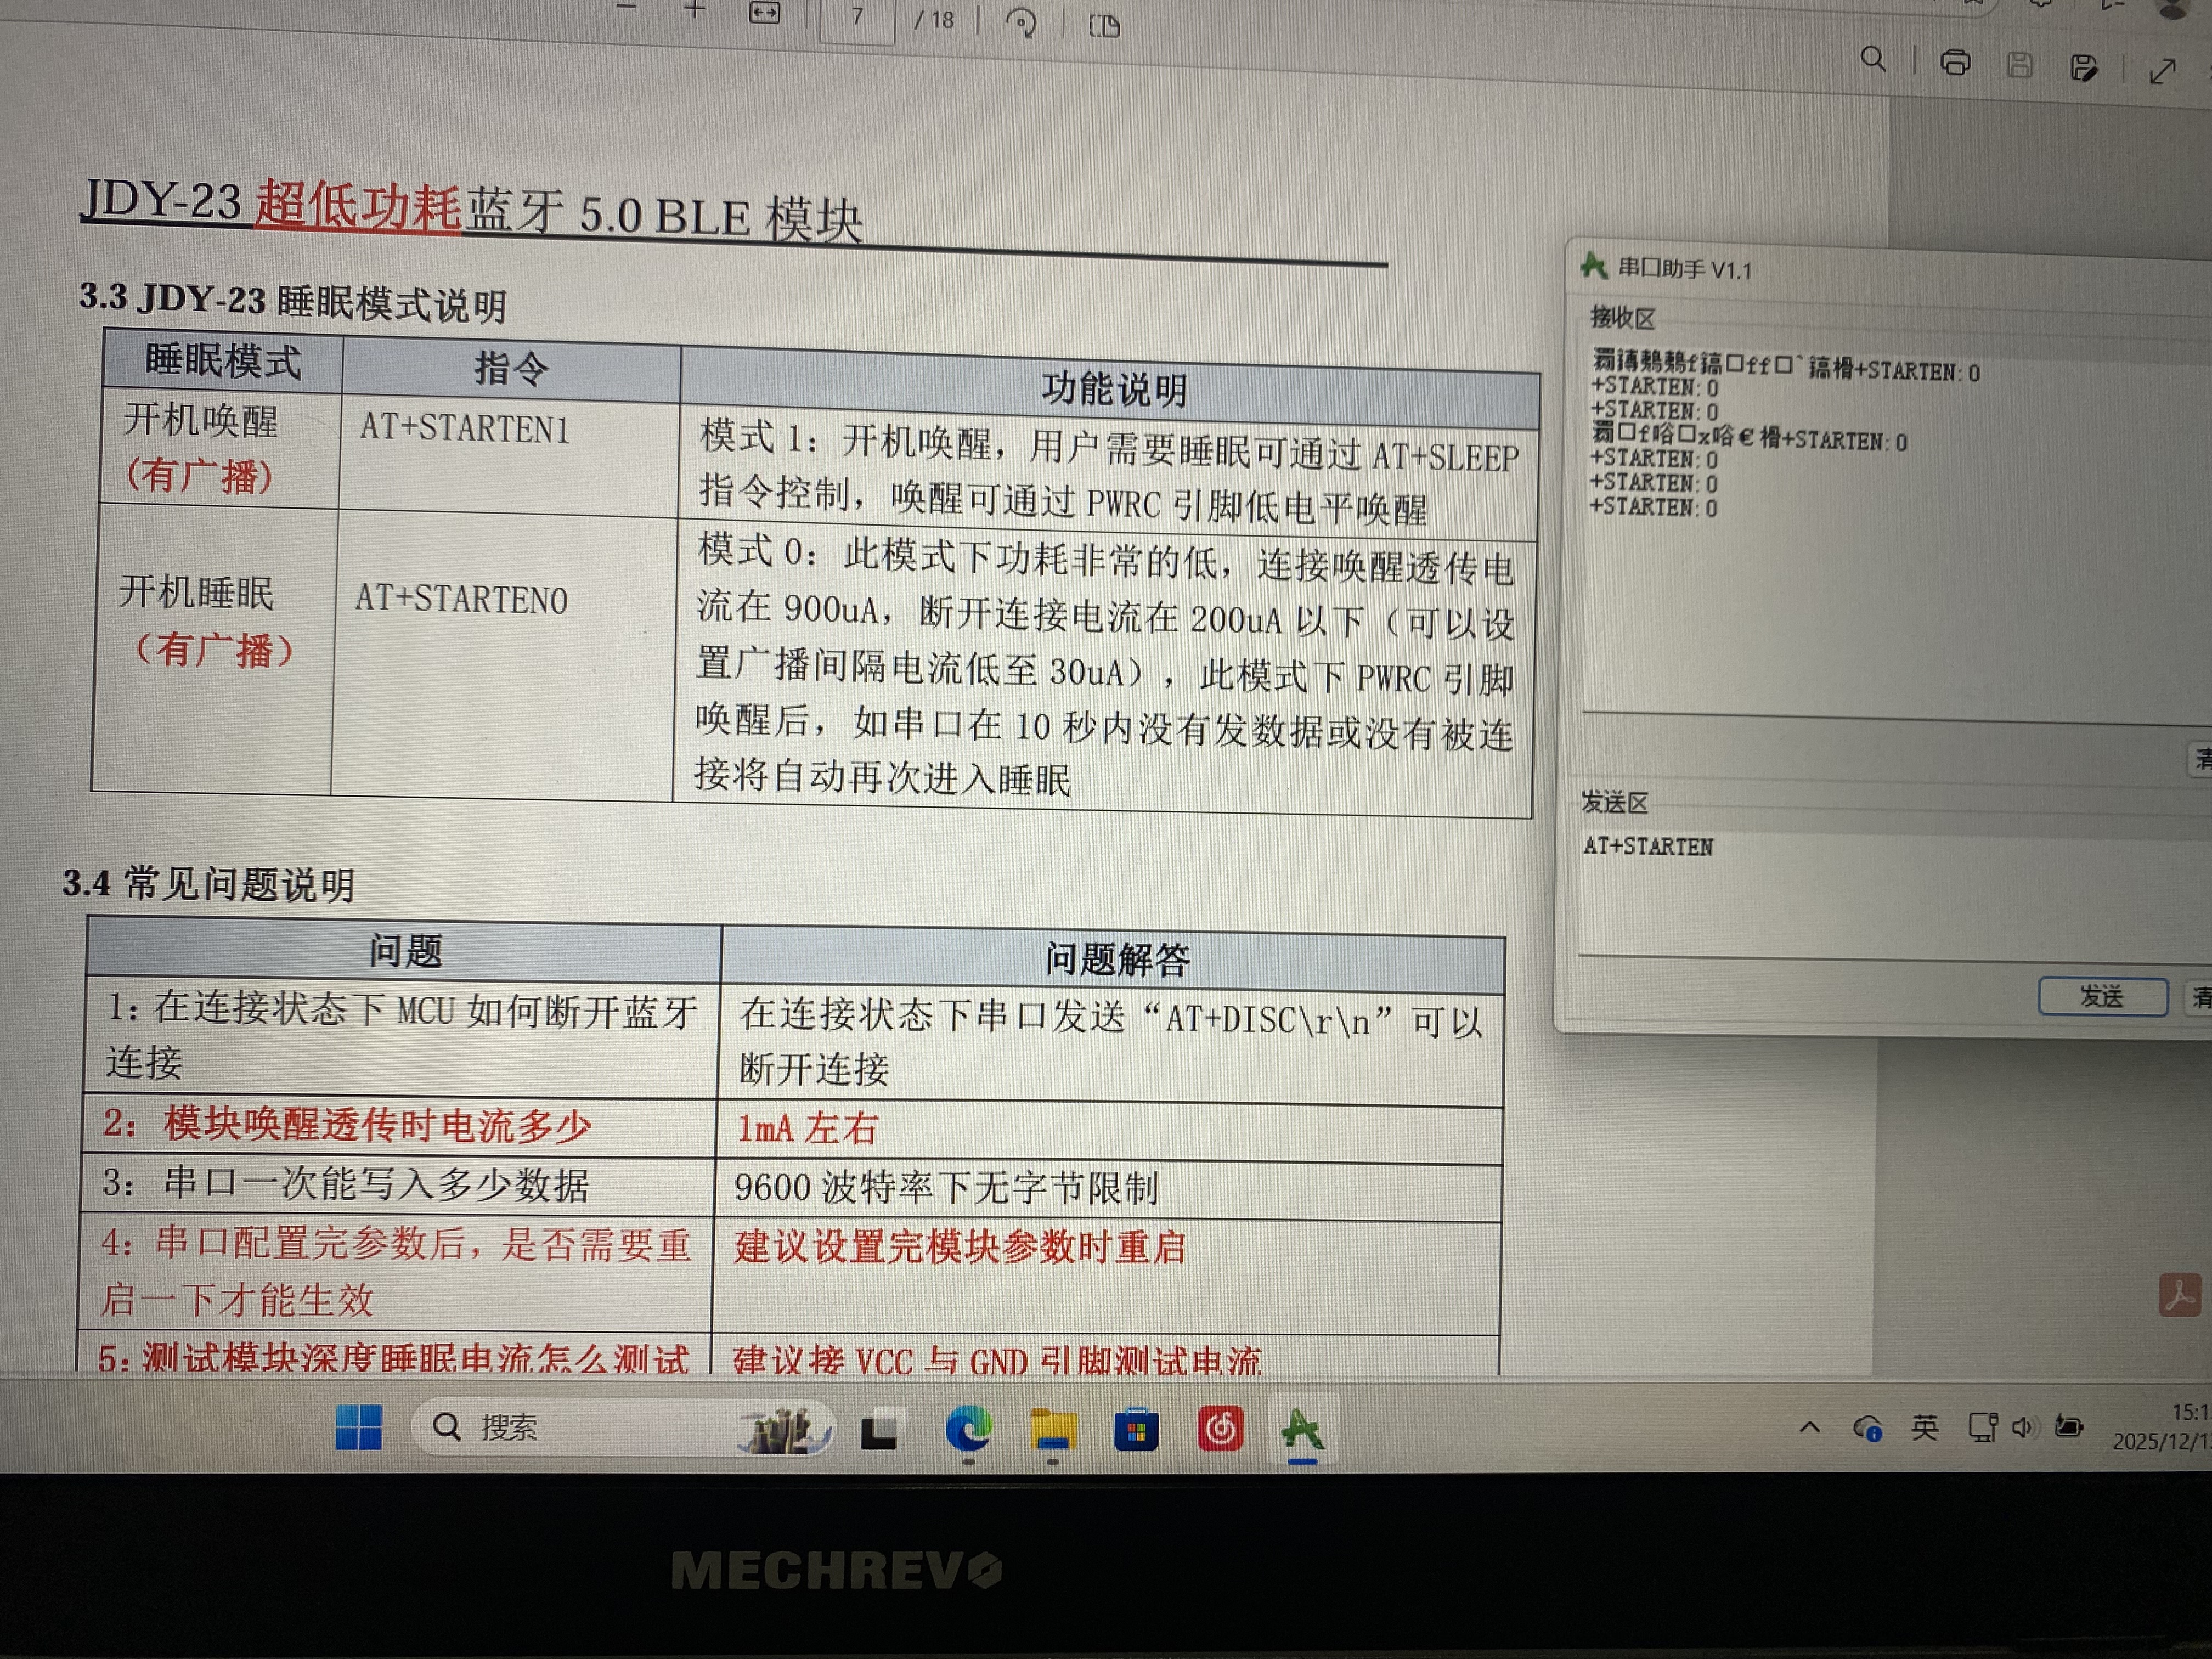Screen dimensions: 2212x1659
Task: Enter fullscreen with the expand arrows icon
Action: point(2163,71)
